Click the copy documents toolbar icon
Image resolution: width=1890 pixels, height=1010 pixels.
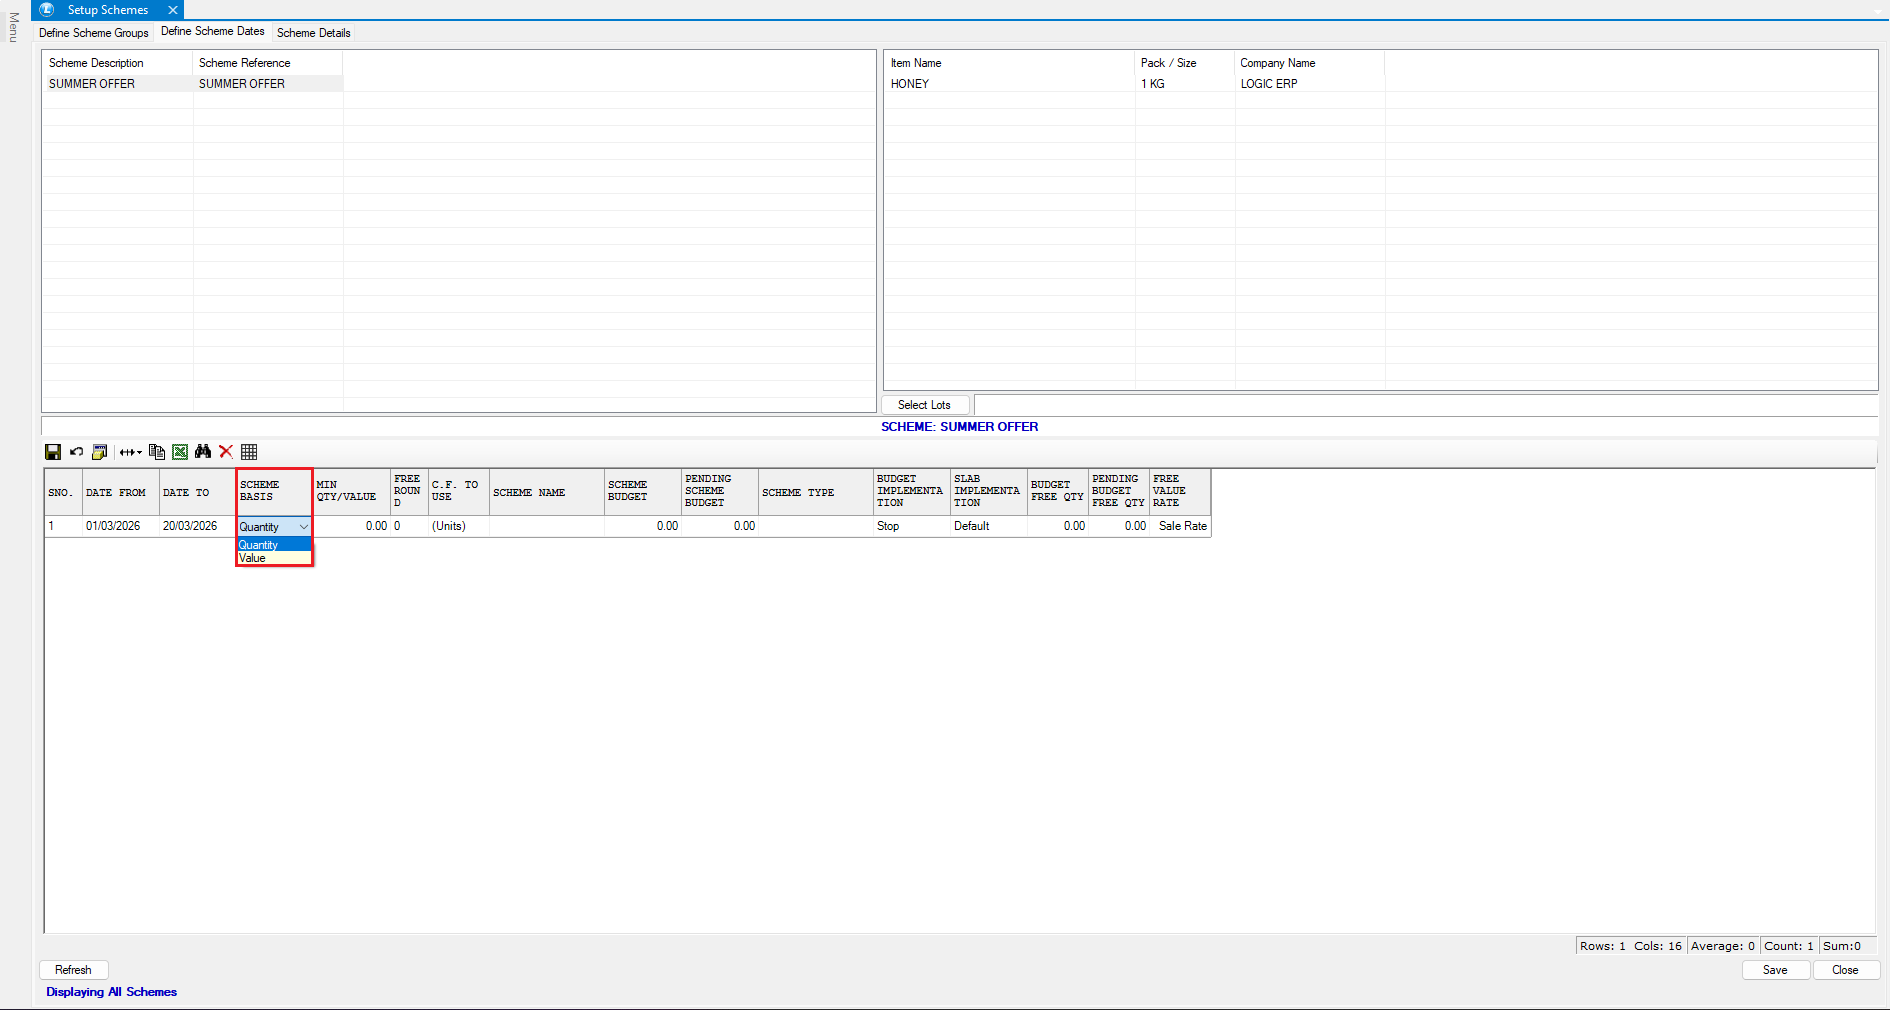click(x=156, y=452)
